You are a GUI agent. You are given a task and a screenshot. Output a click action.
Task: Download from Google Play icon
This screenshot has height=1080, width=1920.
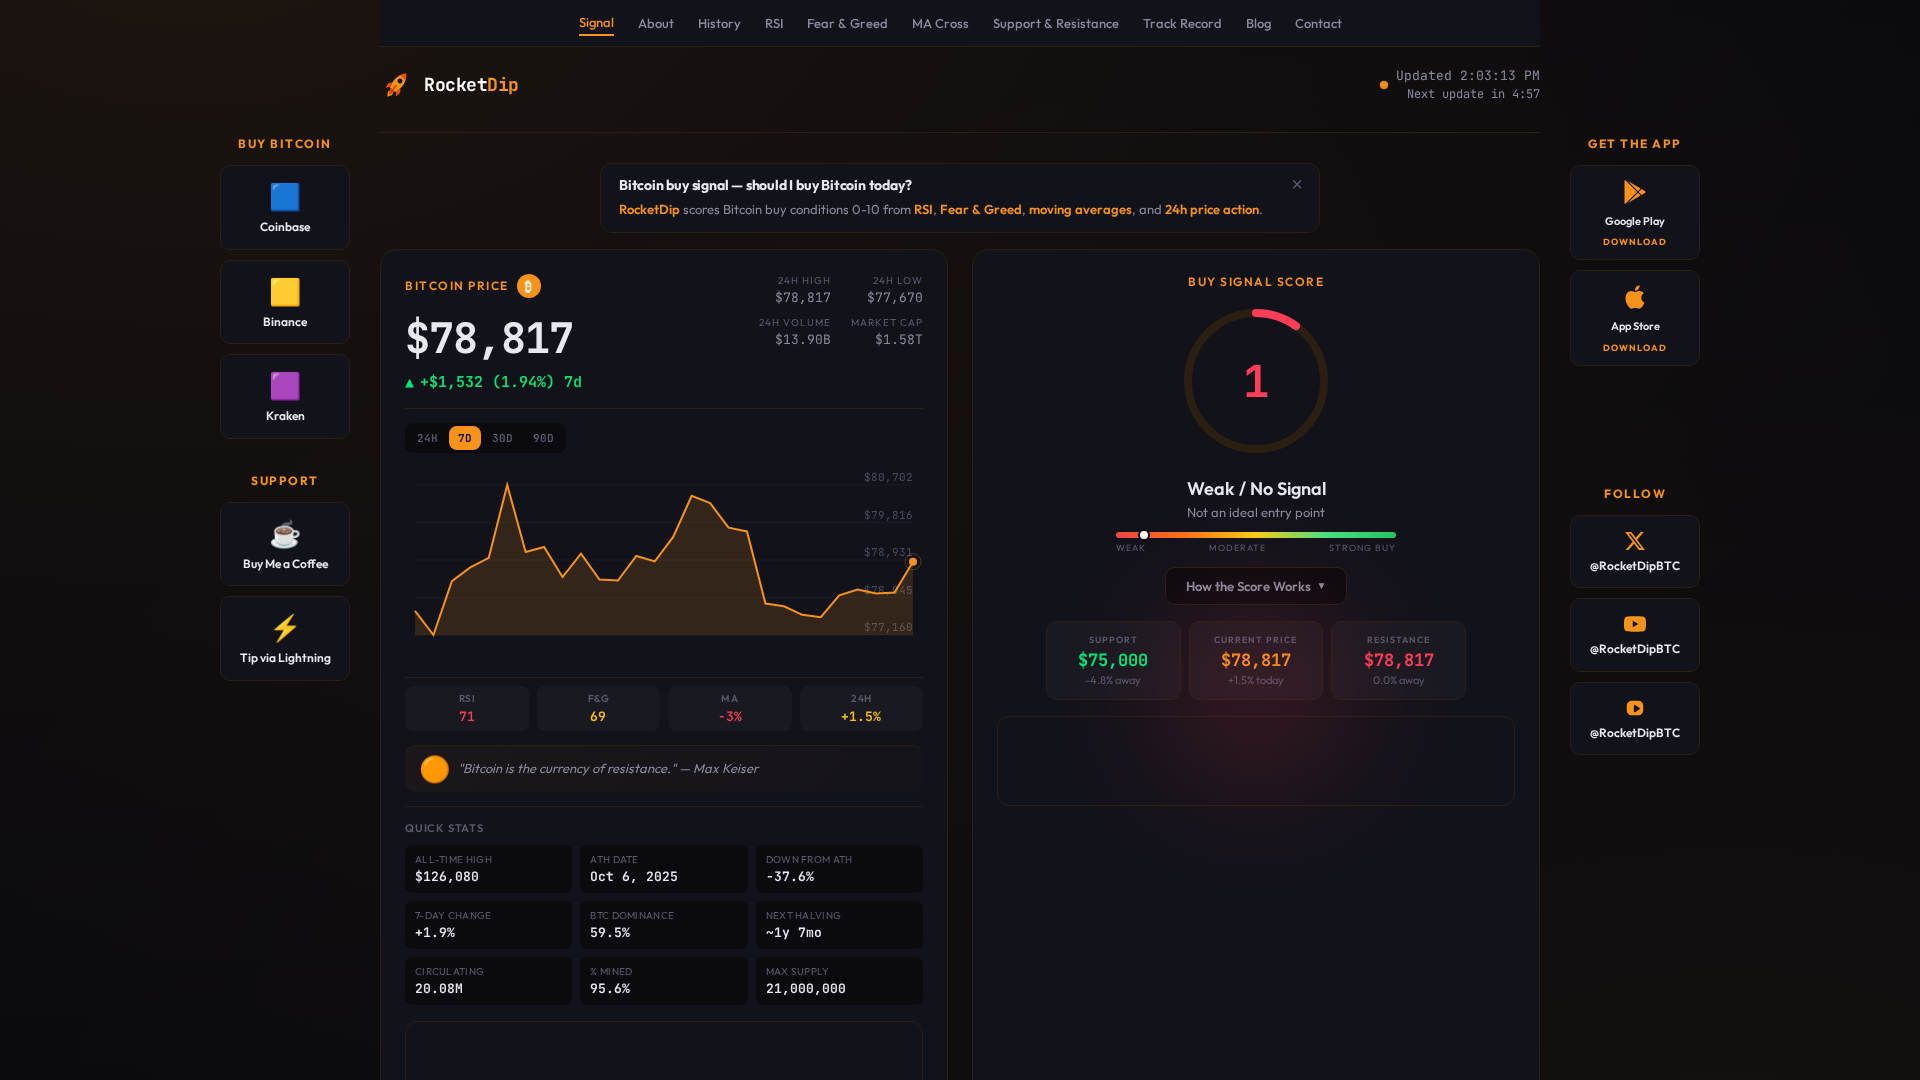click(x=1634, y=192)
